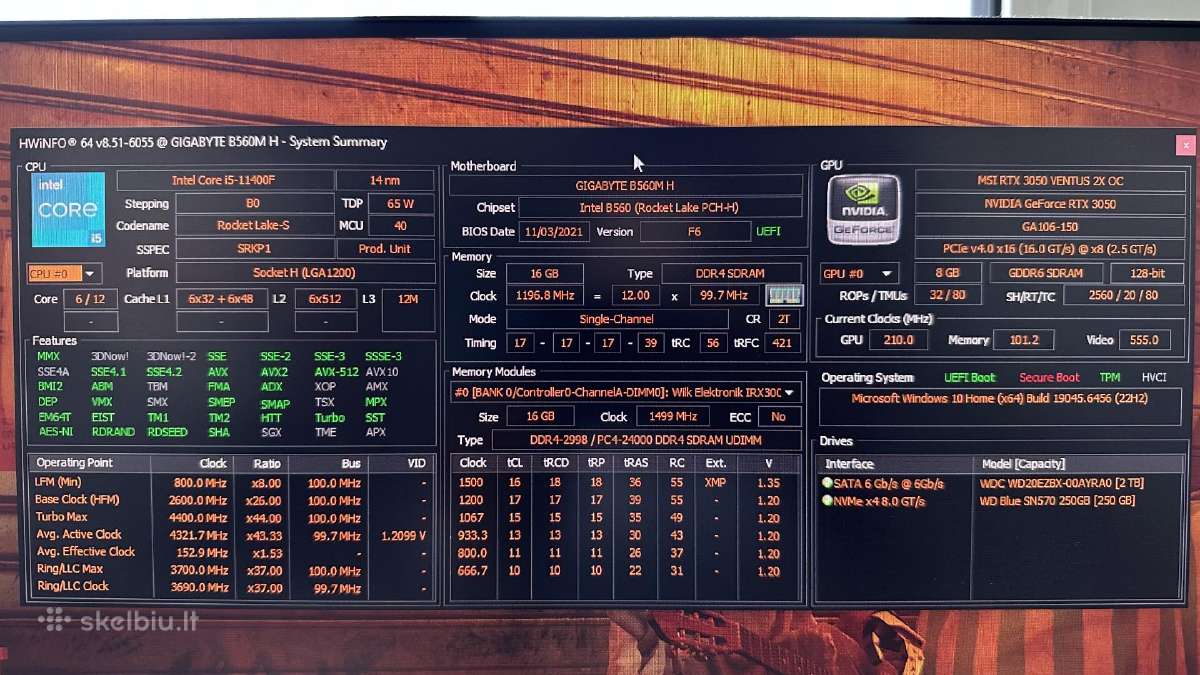
Task: Select the Avg. Active Clock row
Action: (232, 535)
